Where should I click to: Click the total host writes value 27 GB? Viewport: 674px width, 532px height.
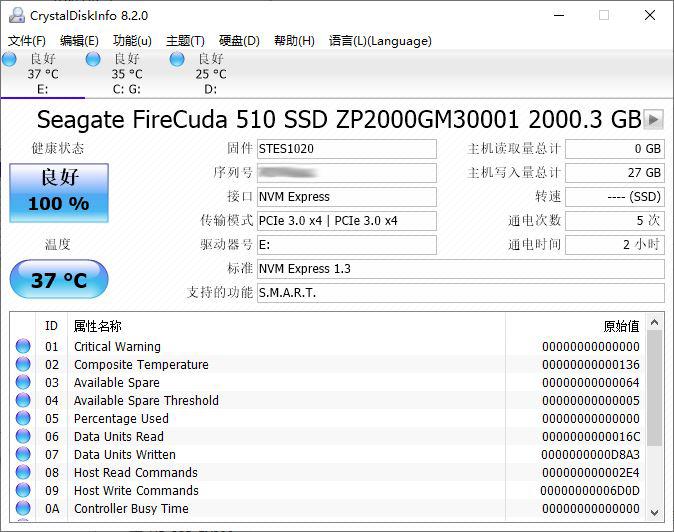615,173
